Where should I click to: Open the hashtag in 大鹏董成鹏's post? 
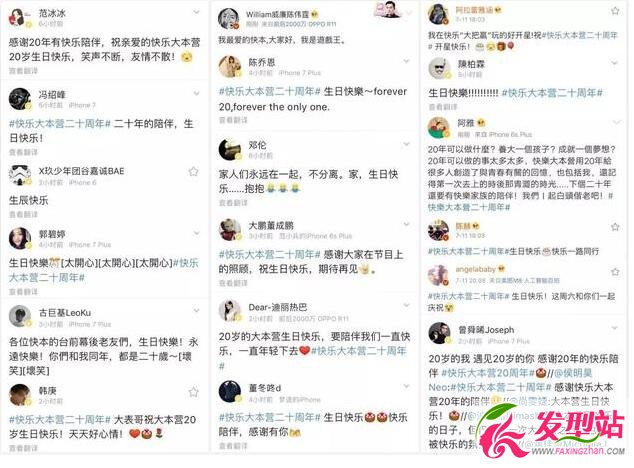[x=270, y=254]
